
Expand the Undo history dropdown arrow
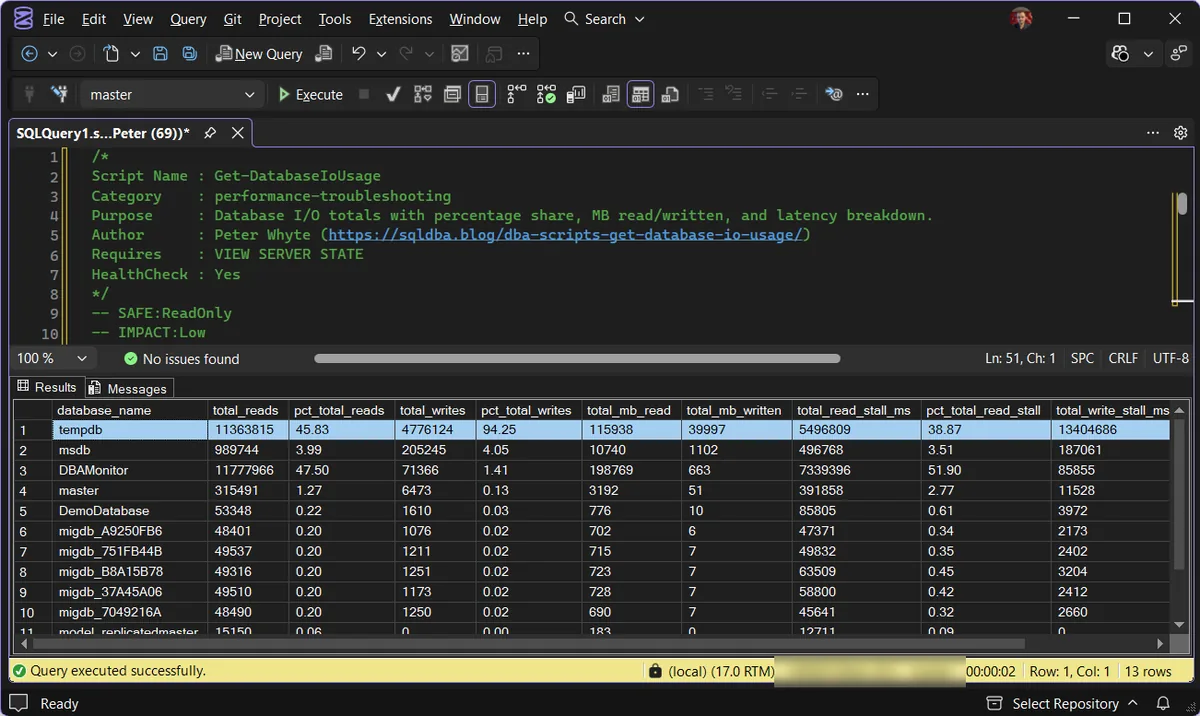point(381,54)
